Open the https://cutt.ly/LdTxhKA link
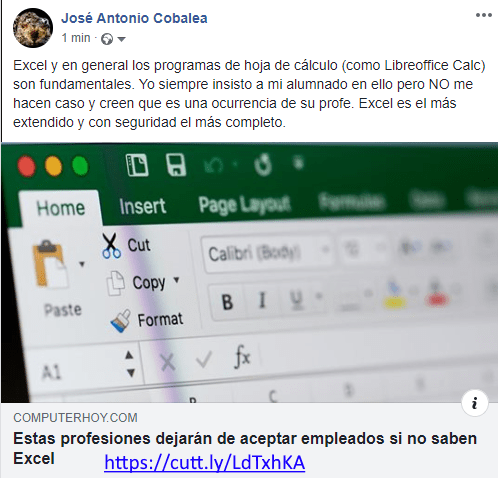Image resolution: width=498 pixels, height=480 pixels. [x=204, y=463]
